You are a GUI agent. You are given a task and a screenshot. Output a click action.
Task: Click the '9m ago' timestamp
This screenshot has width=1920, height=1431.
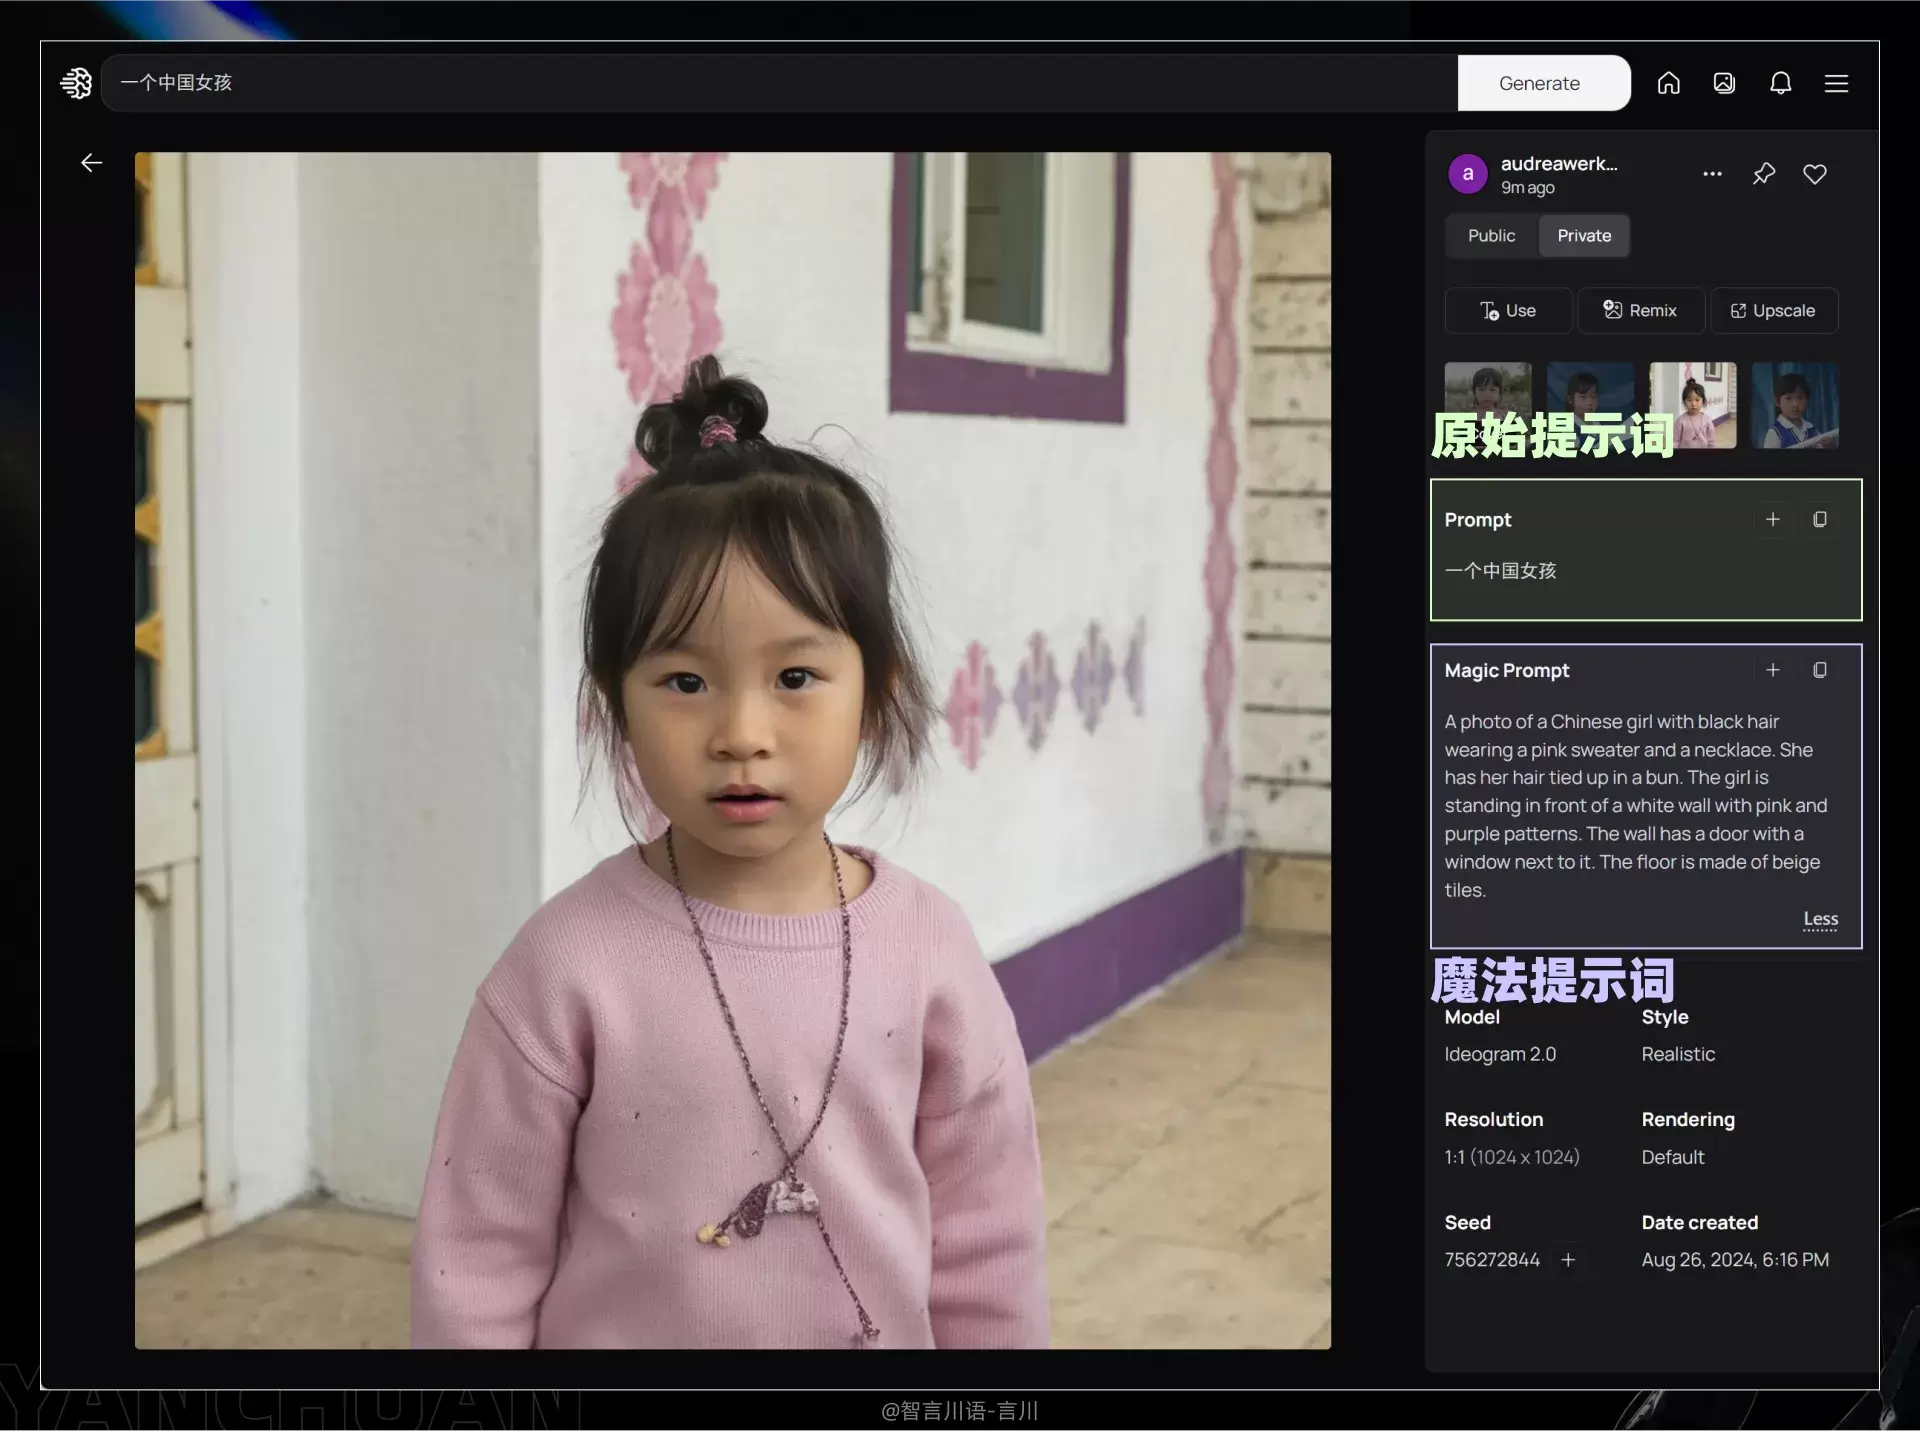[x=1527, y=188]
